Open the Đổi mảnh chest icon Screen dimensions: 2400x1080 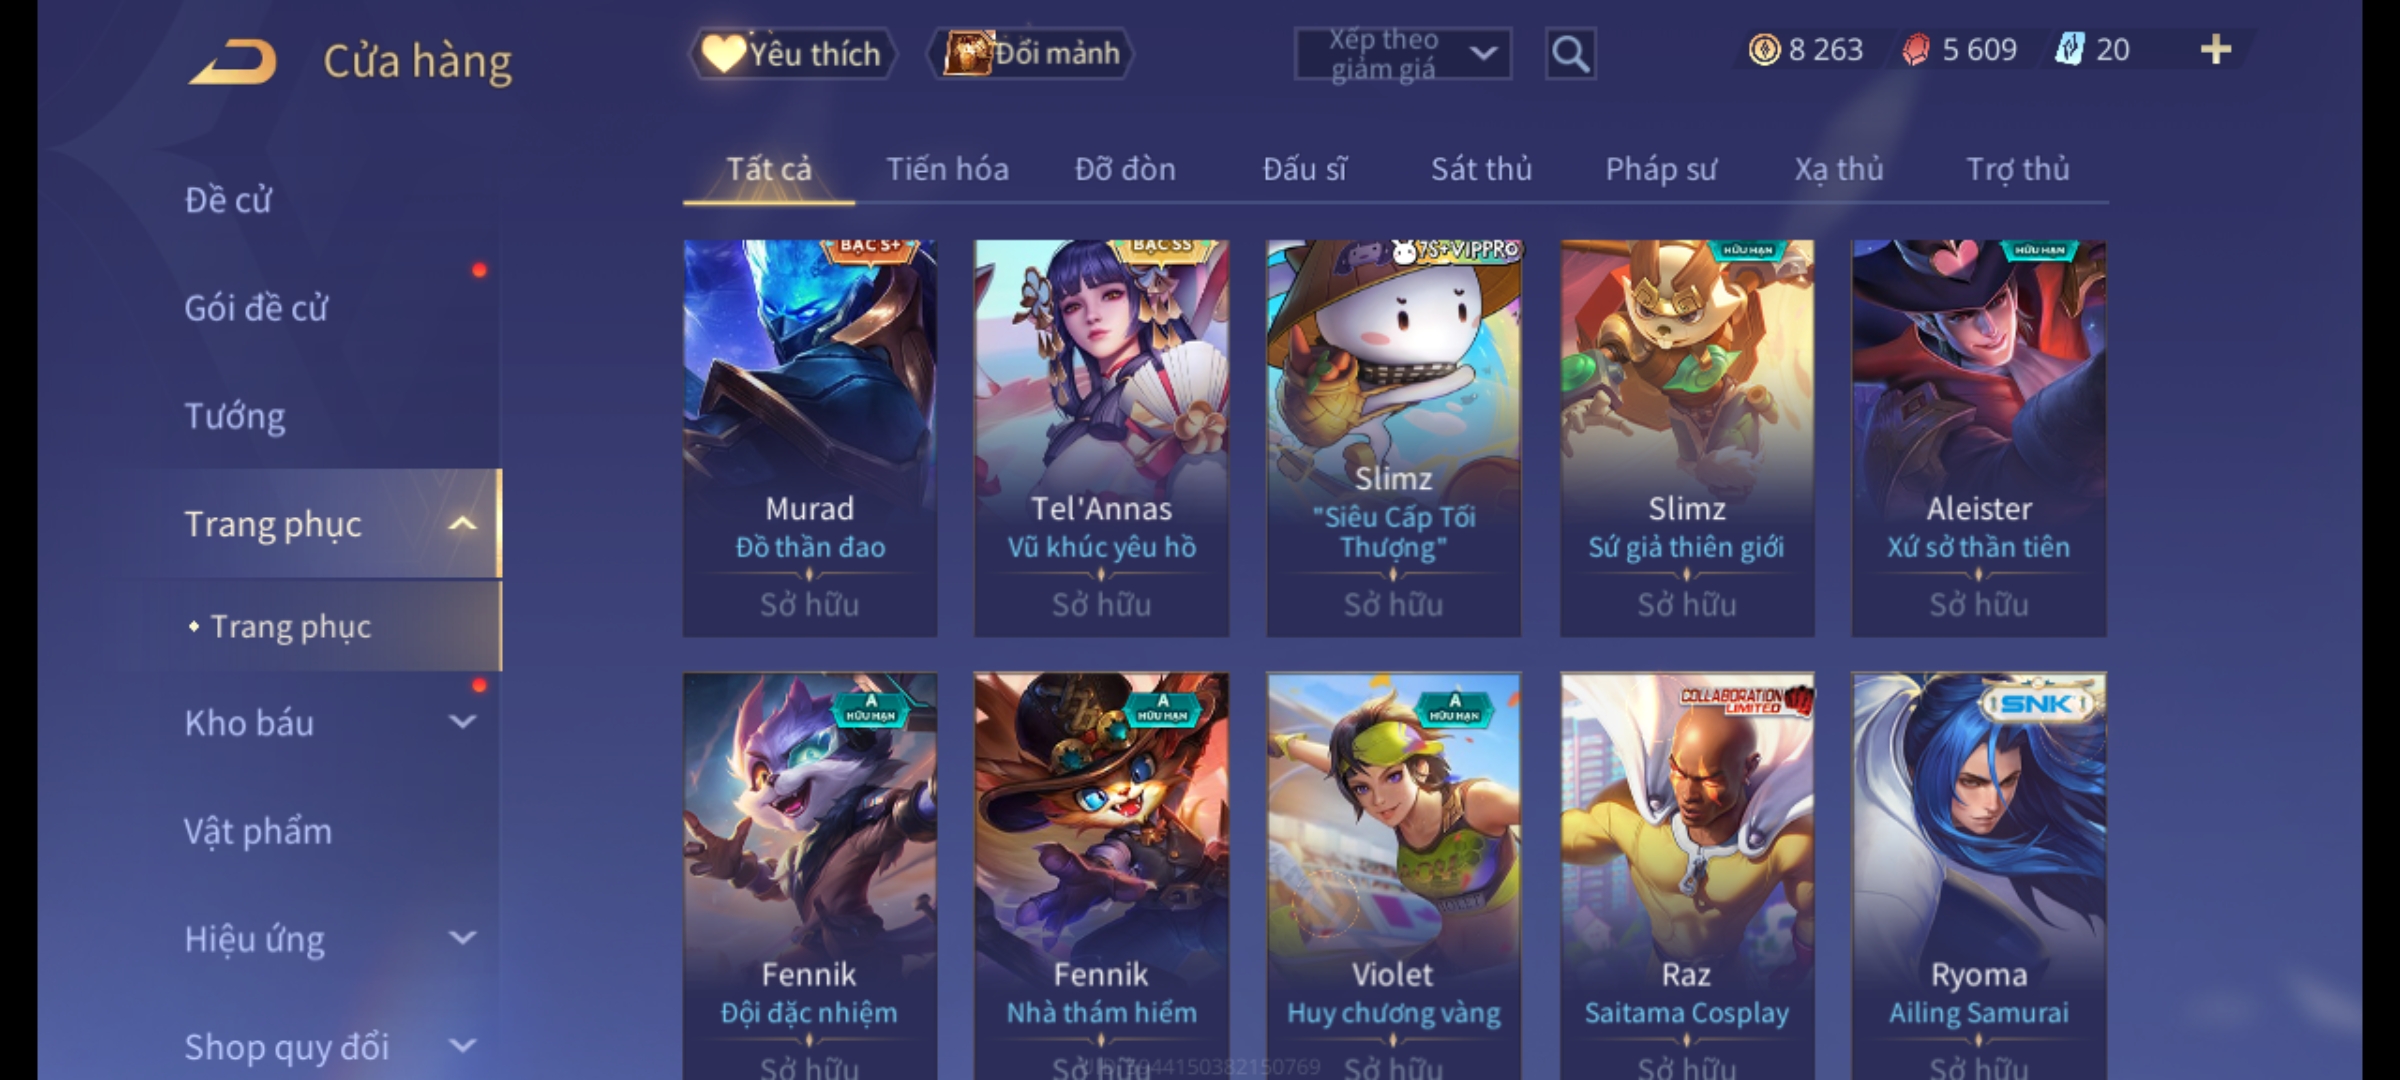coord(1031,53)
